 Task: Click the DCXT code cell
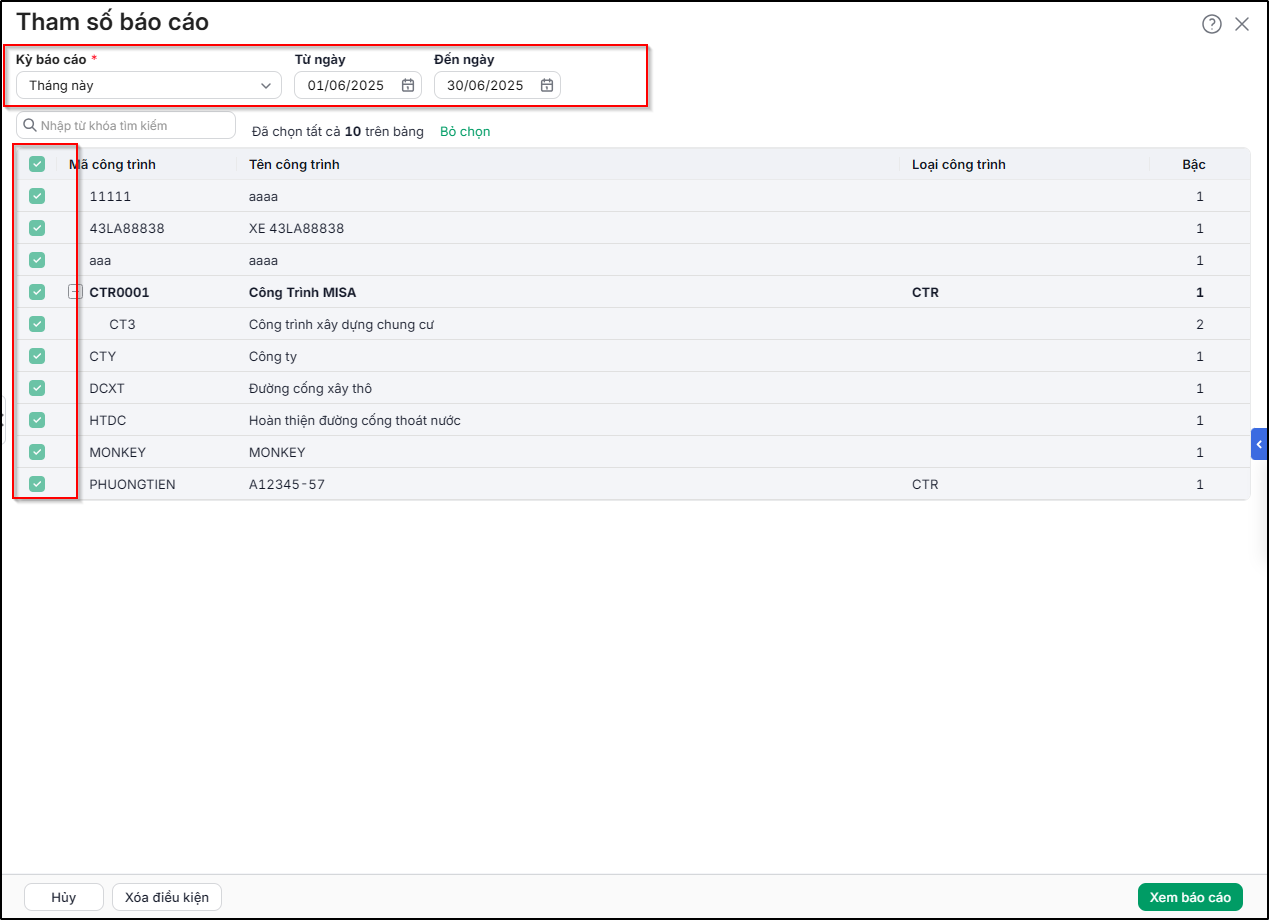107,388
